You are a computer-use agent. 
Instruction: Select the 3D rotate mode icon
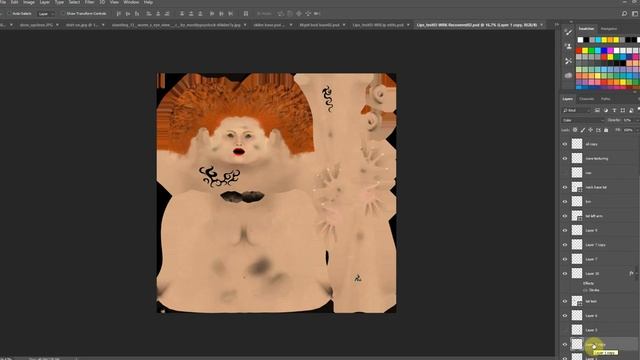pyautogui.click(x=281, y=13)
